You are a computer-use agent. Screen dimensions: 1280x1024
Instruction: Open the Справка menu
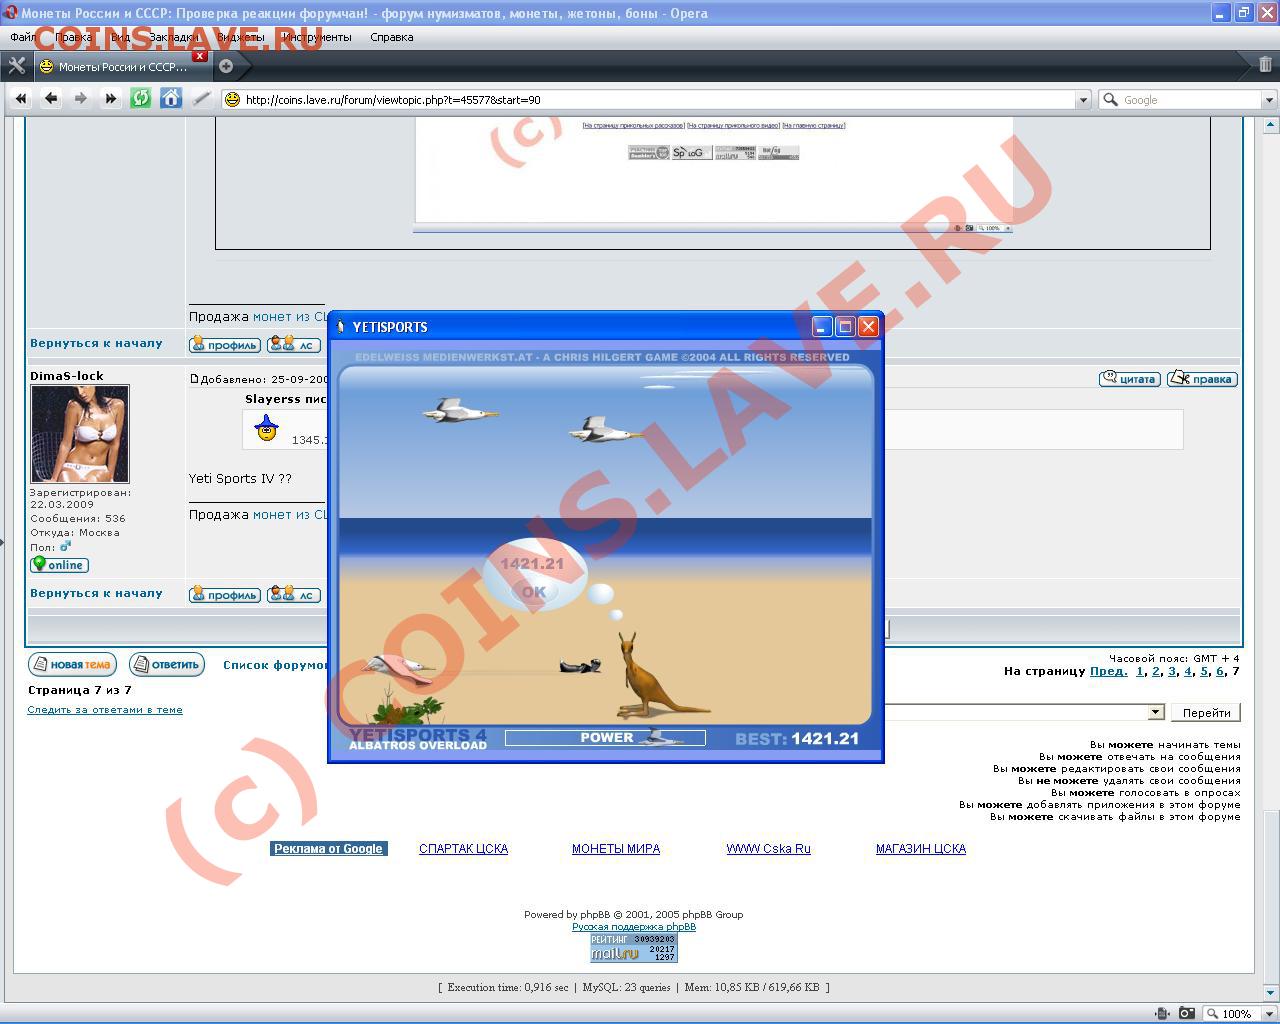click(391, 37)
